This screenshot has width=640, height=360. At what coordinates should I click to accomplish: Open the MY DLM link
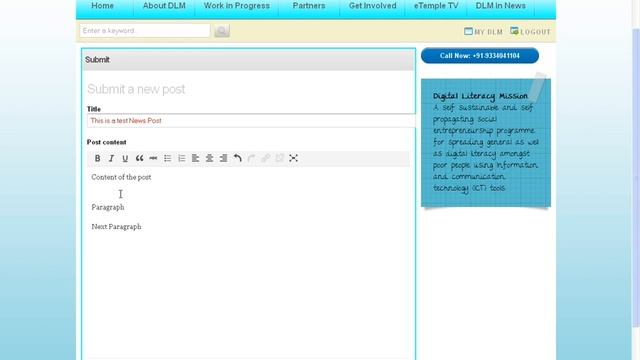pos(483,31)
